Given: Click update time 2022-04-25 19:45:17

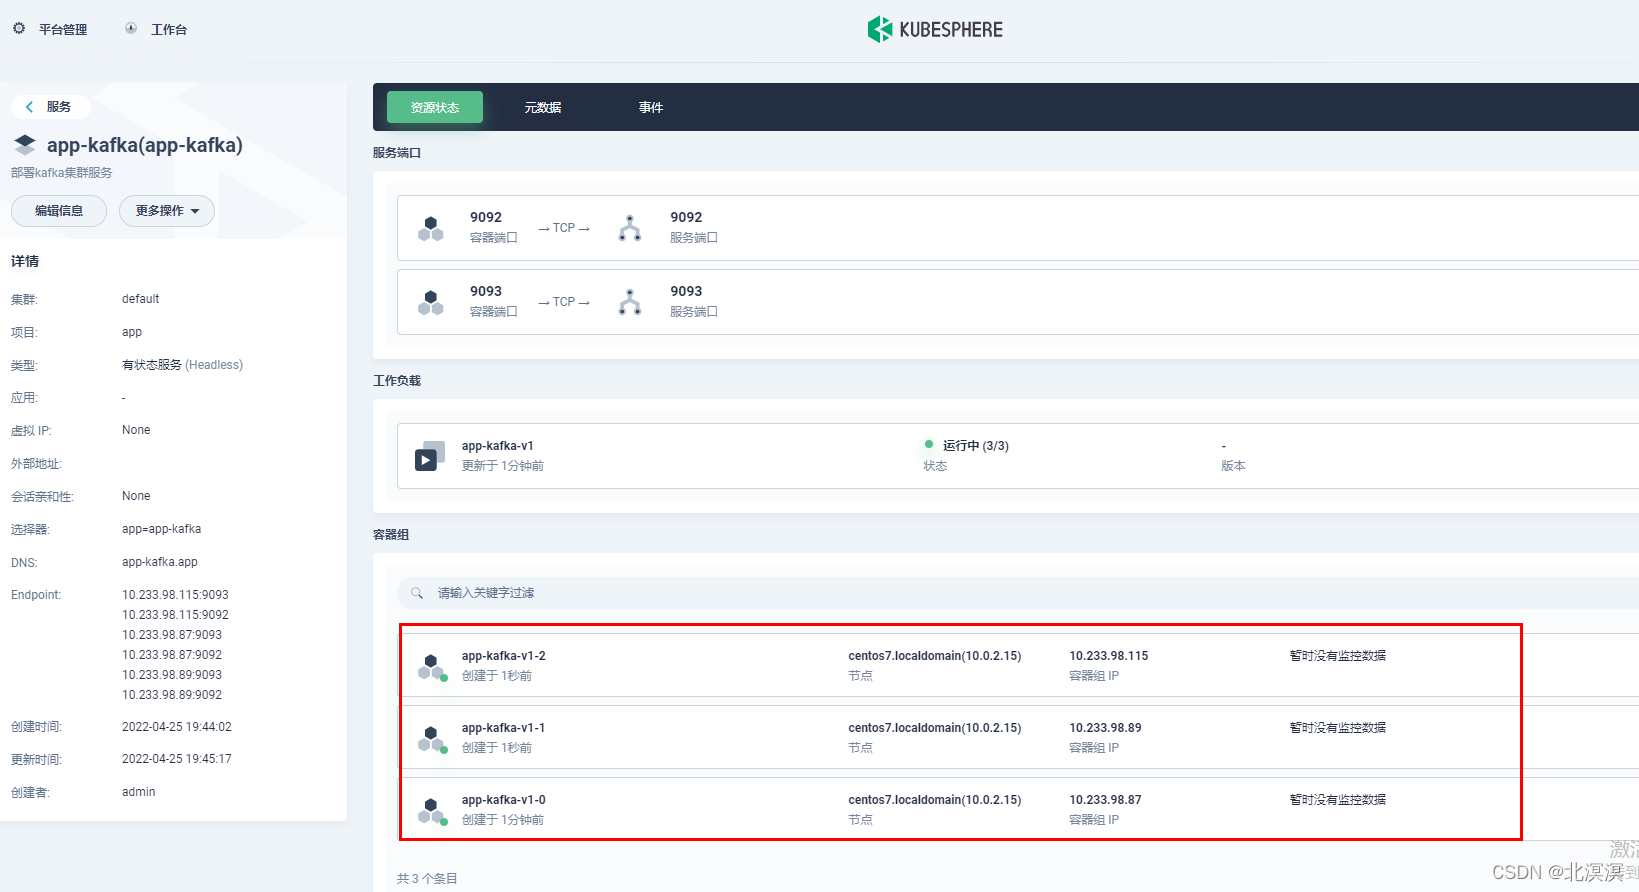Looking at the screenshot, I should [177, 759].
